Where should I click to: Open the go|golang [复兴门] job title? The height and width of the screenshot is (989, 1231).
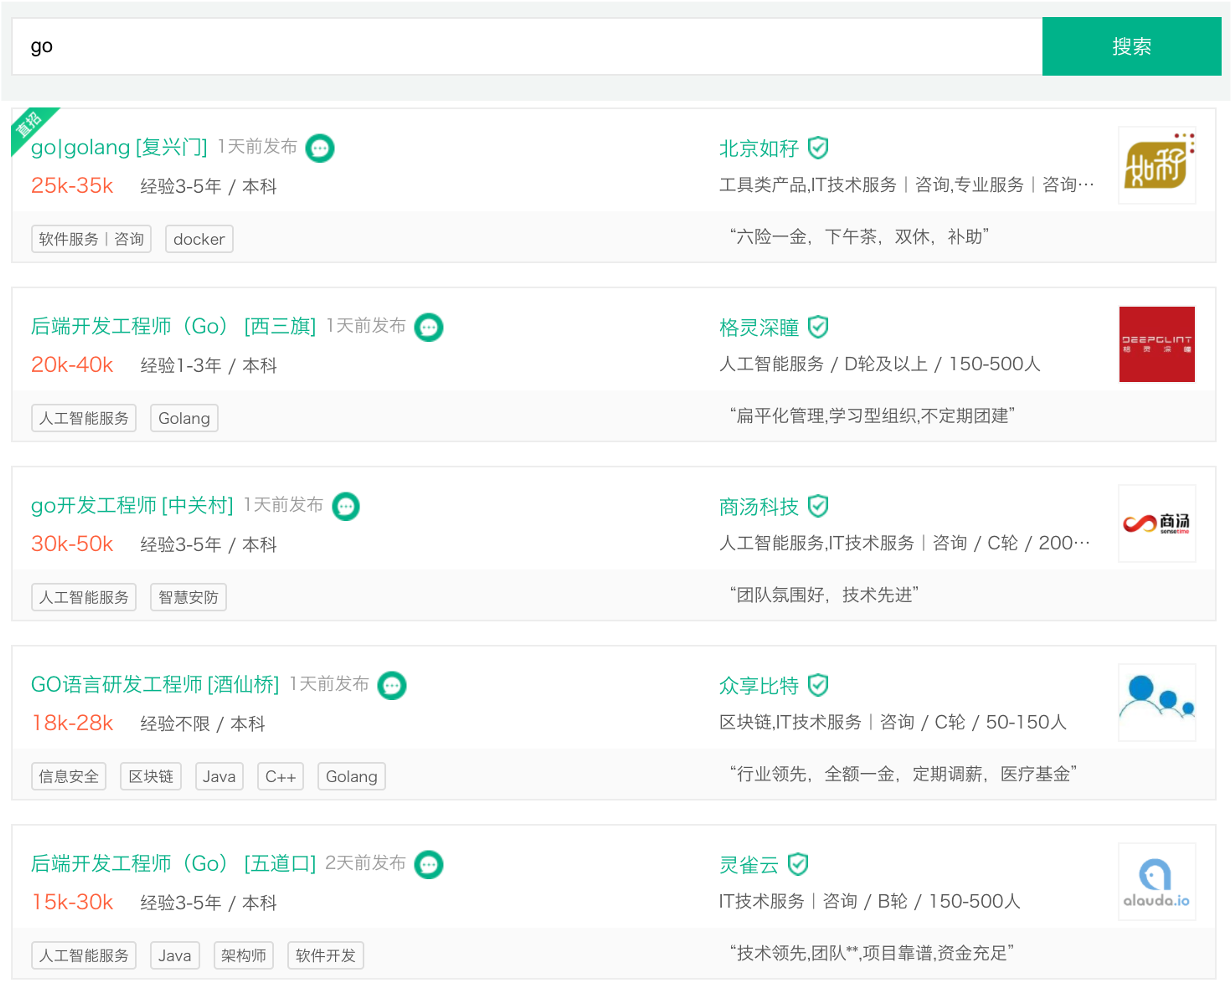tap(119, 148)
